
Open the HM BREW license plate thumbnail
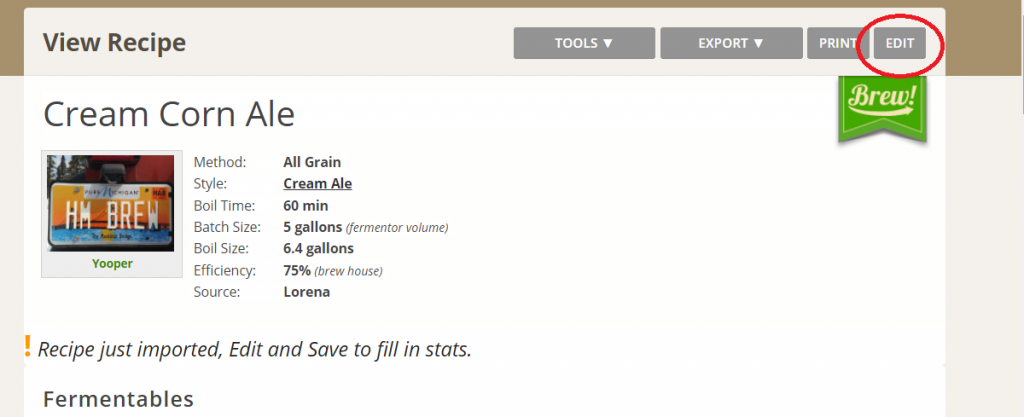coord(112,203)
